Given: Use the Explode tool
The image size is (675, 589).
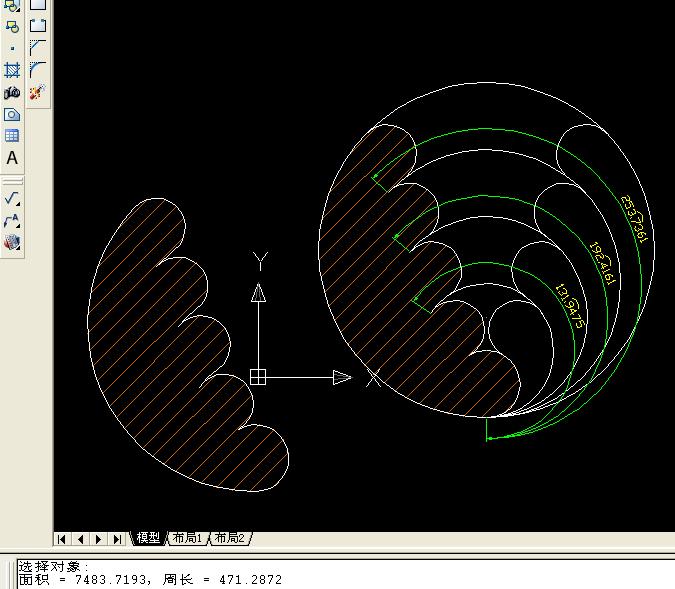Looking at the screenshot, I should (x=37, y=92).
